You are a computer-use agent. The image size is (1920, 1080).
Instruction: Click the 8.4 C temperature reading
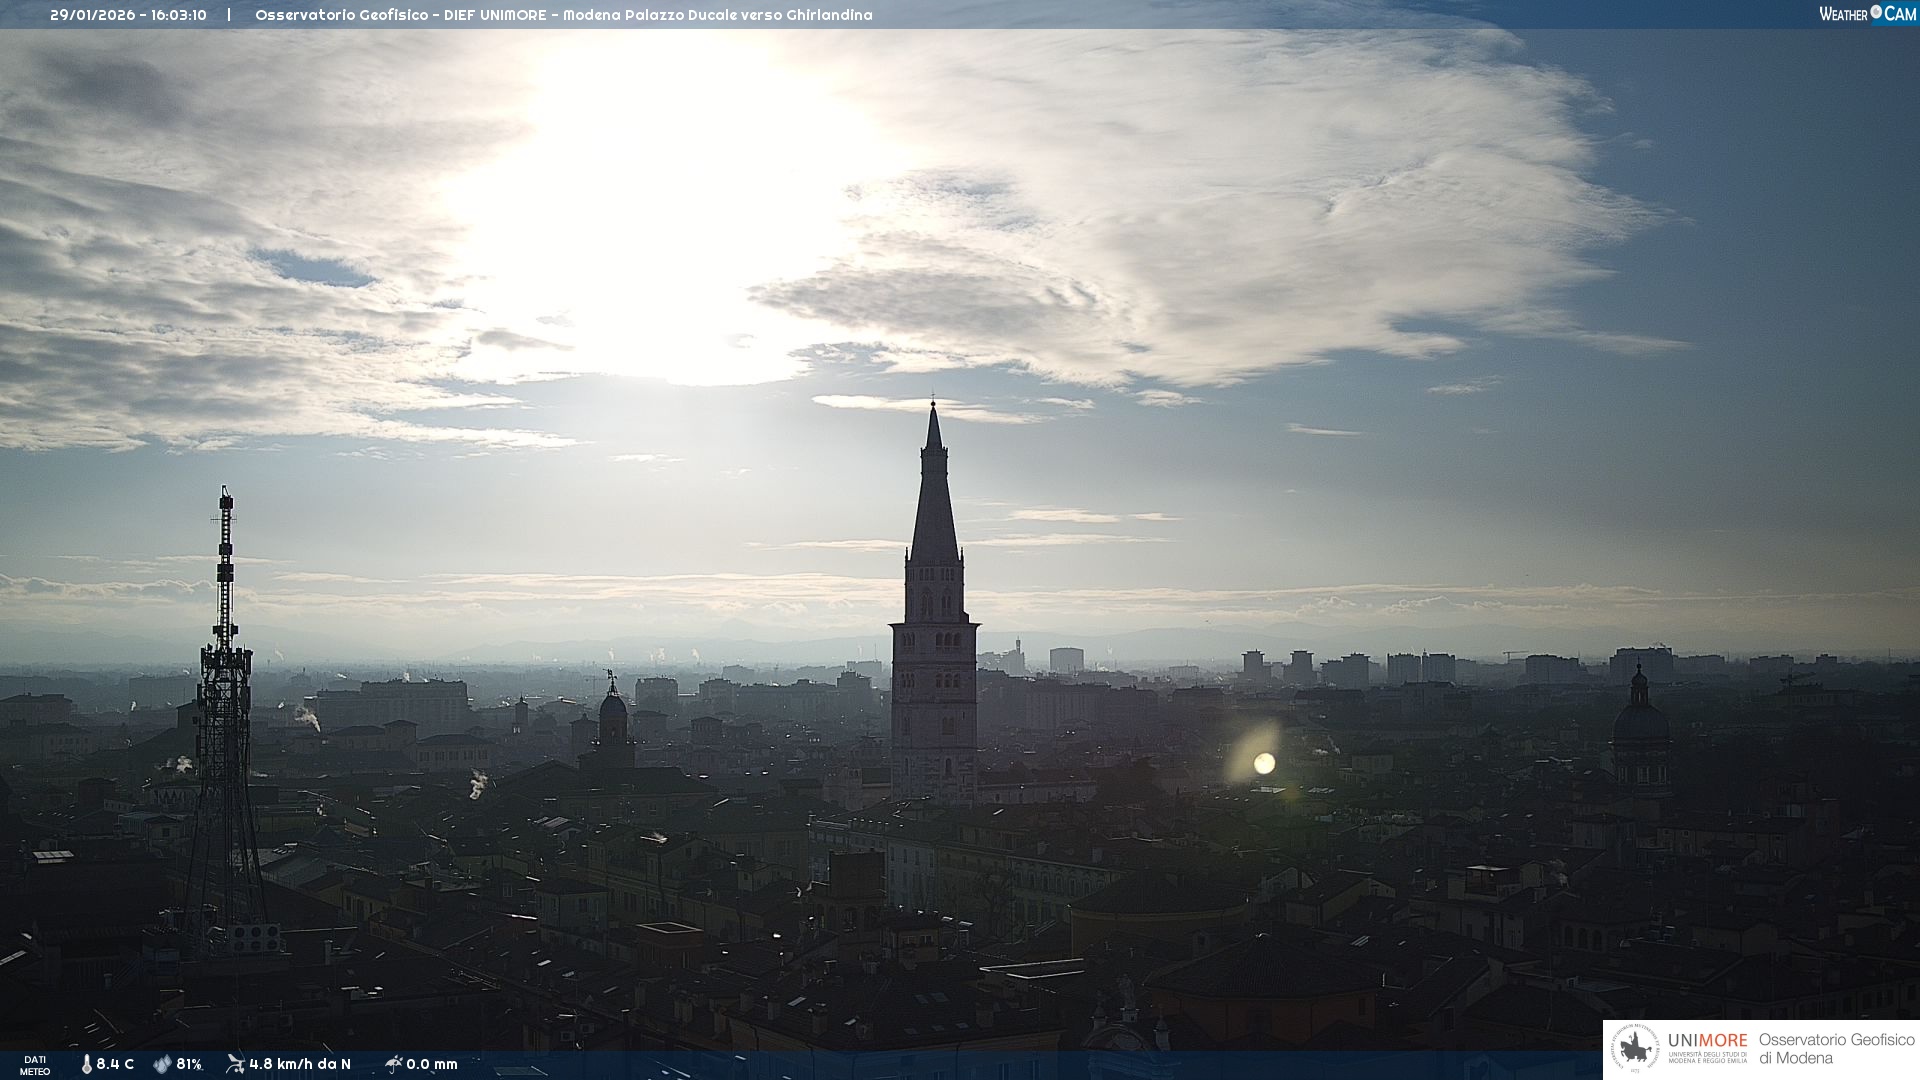point(115,1064)
